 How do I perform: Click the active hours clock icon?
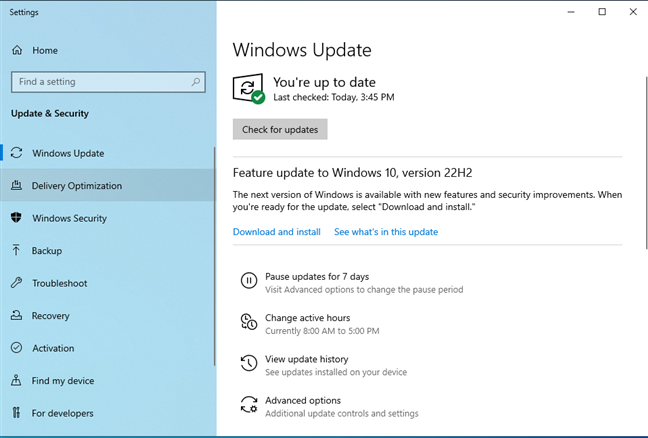[249, 321]
